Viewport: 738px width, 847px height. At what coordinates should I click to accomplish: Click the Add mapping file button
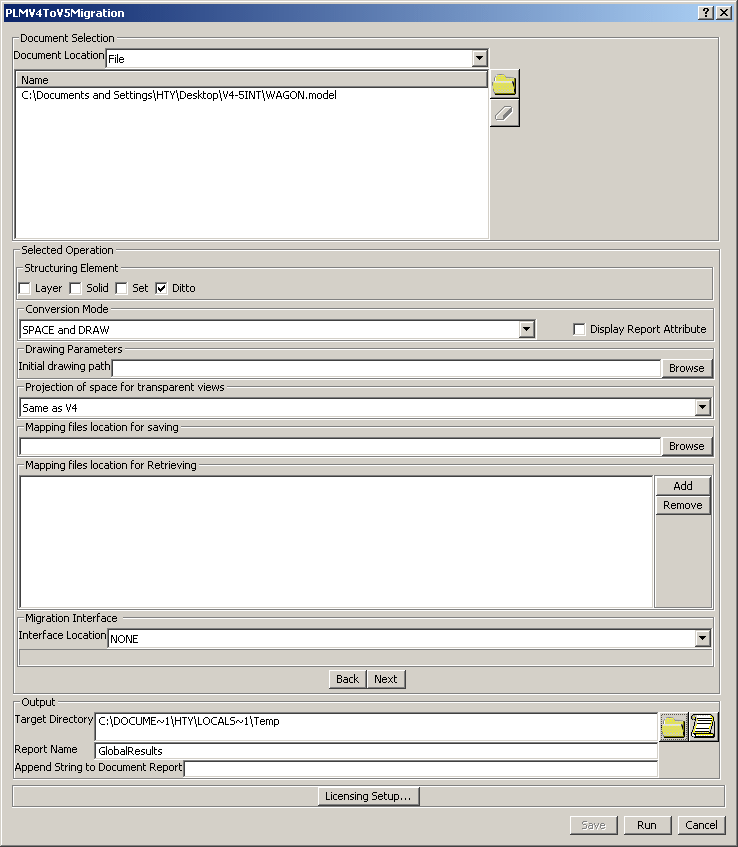pos(683,486)
